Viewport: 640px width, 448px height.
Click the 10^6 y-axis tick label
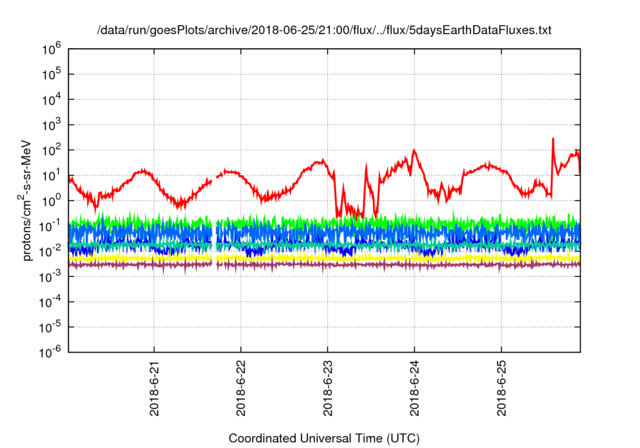(x=51, y=49)
